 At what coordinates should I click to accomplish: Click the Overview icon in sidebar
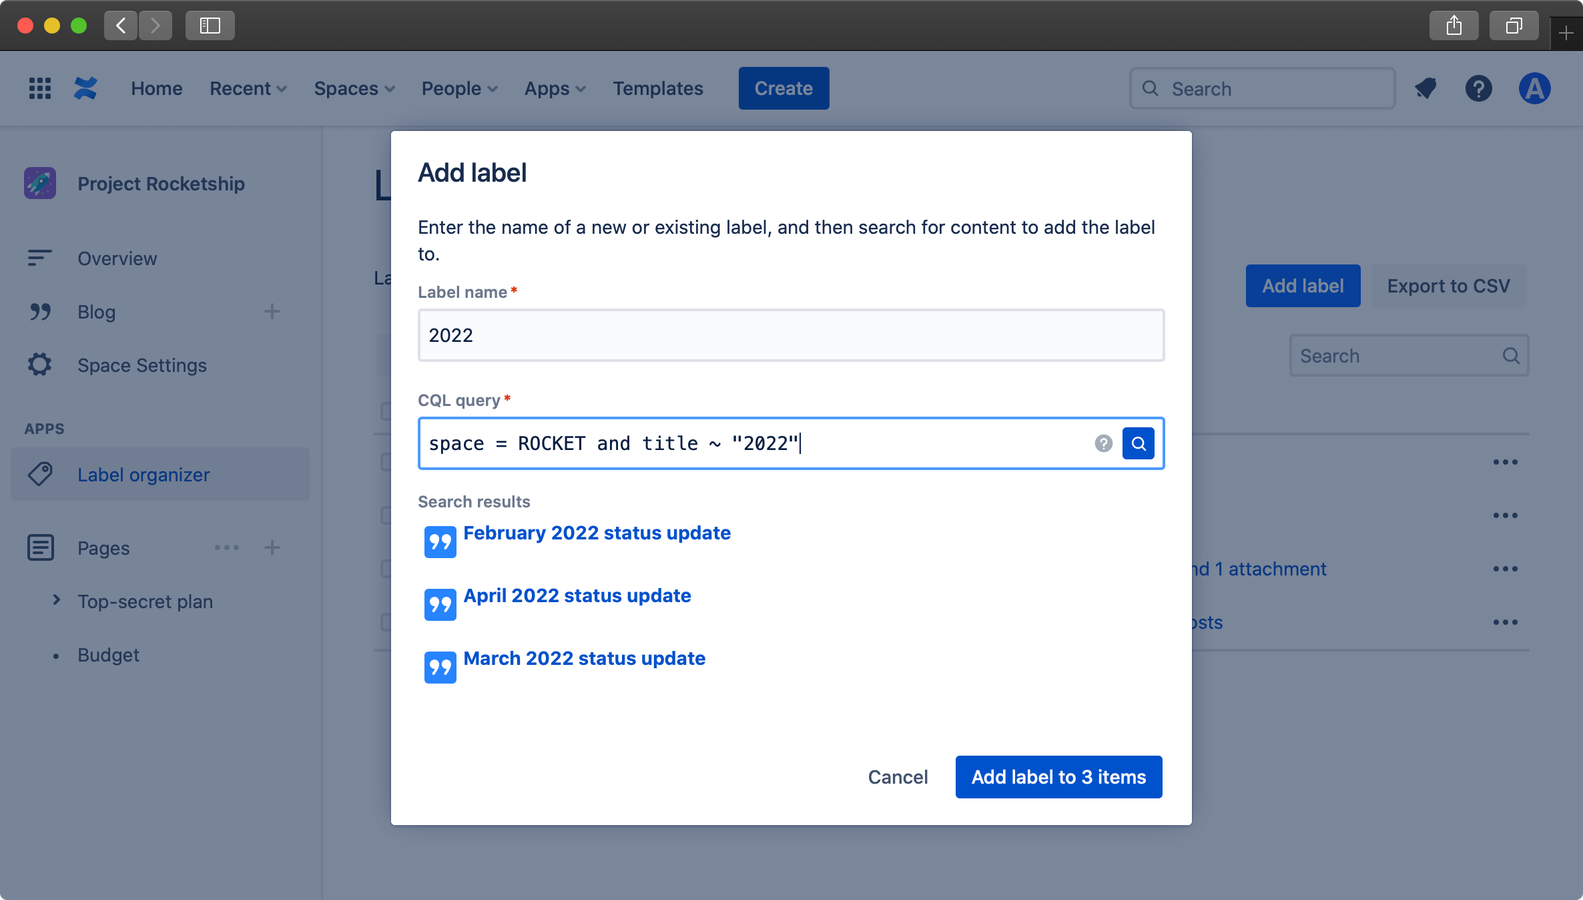40,258
